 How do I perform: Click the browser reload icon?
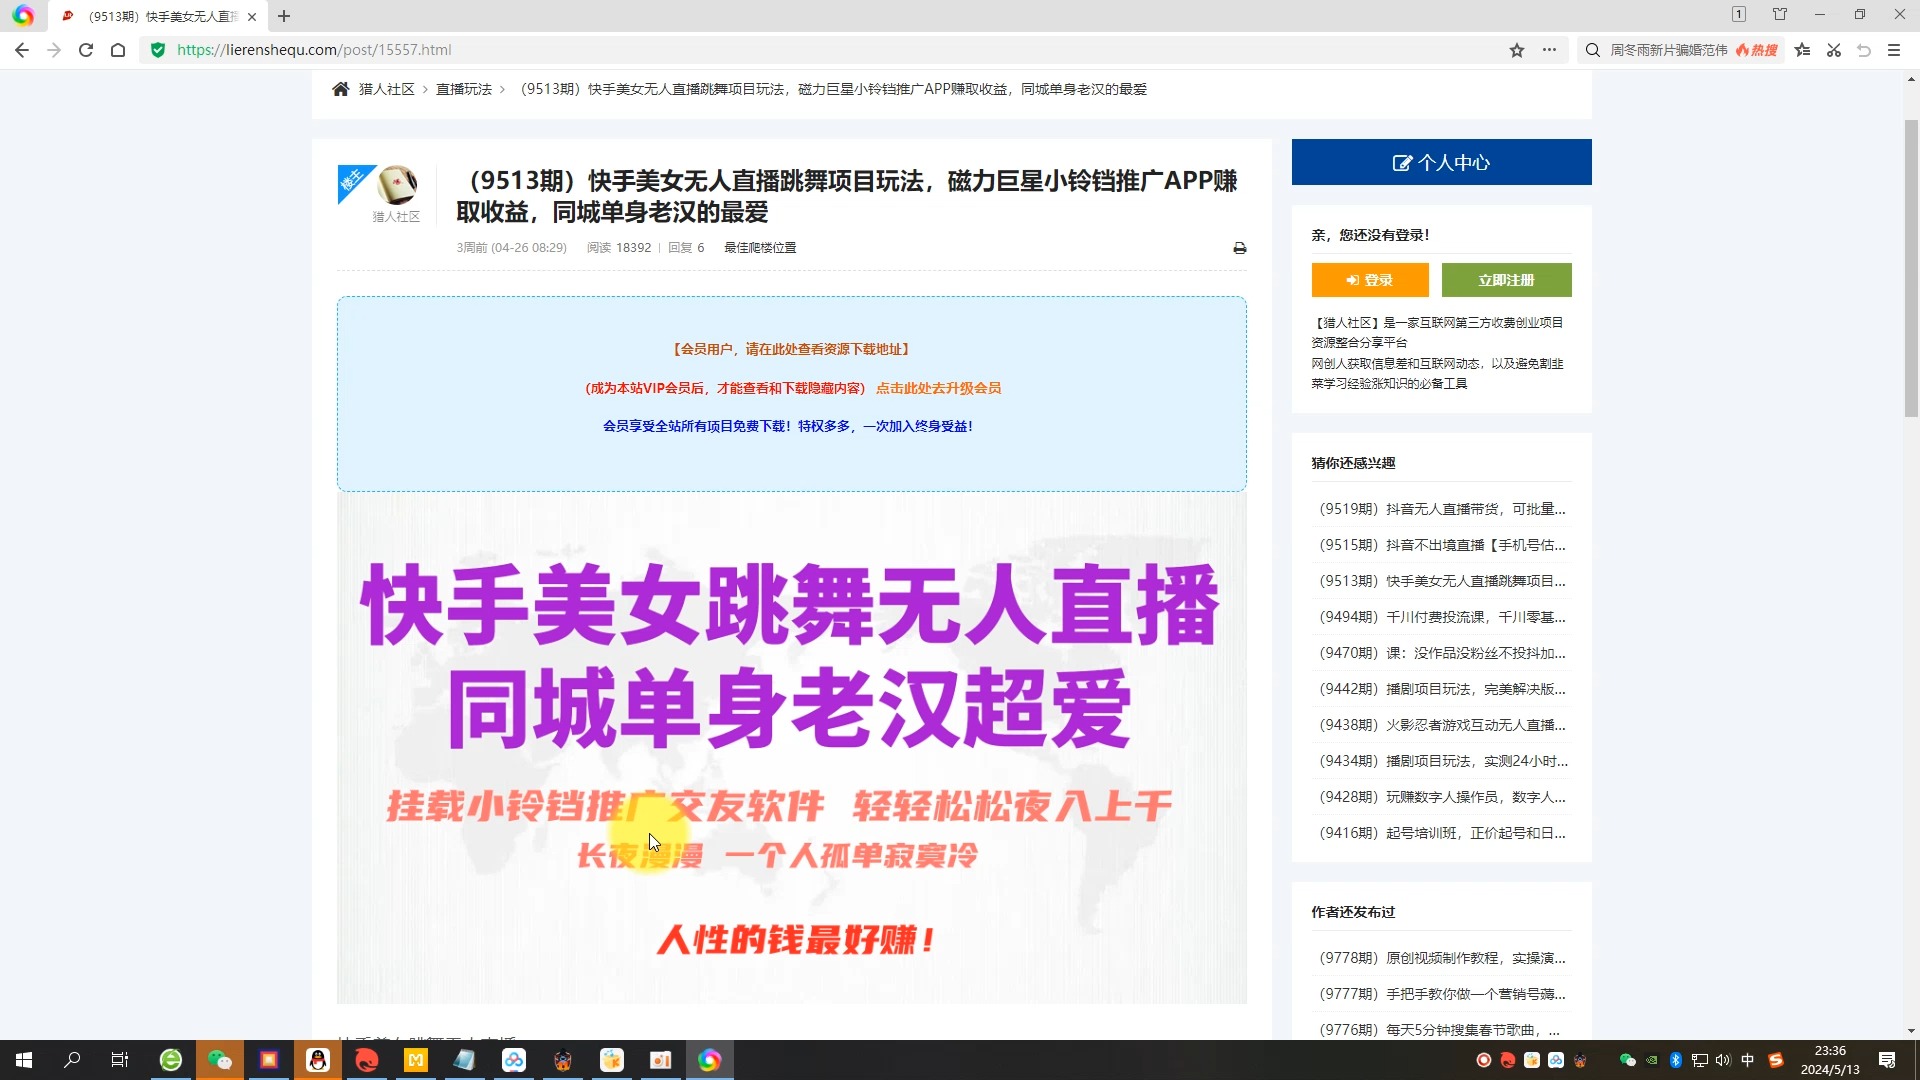tap(86, 50)
